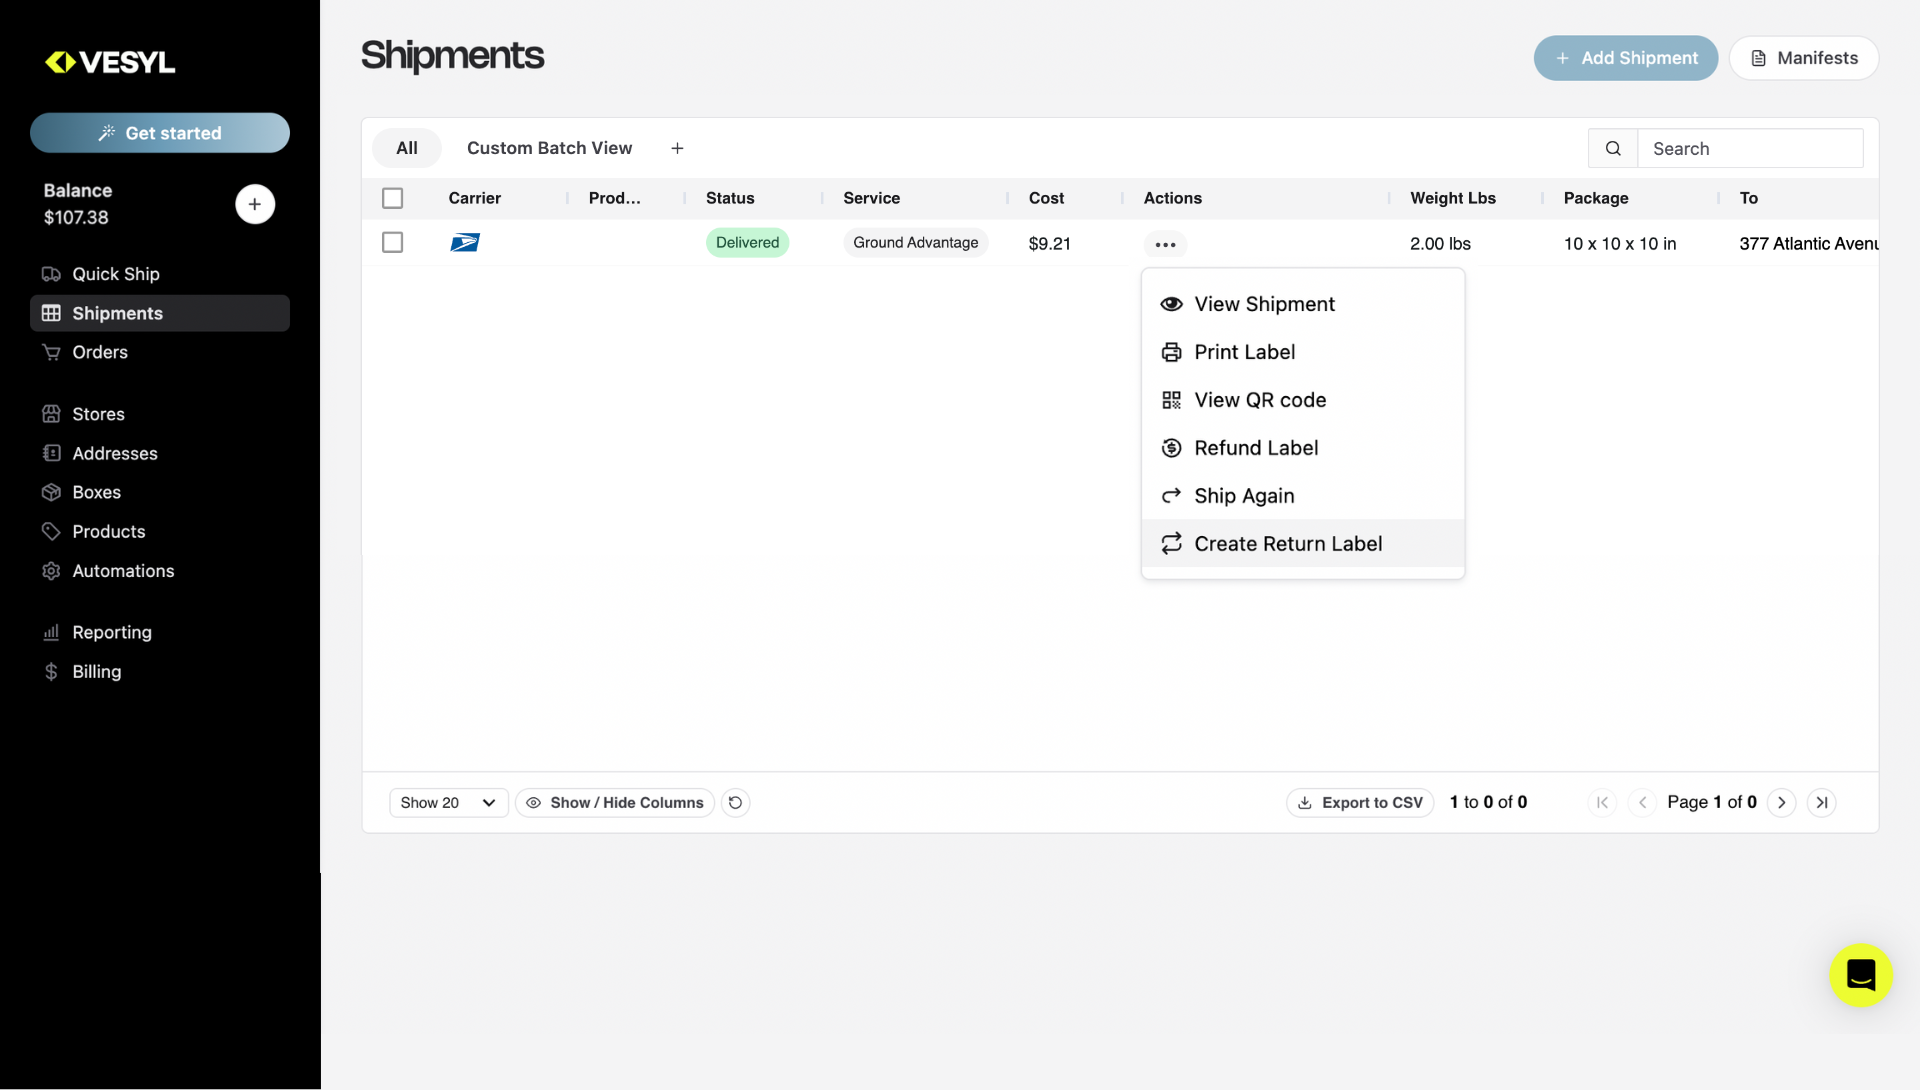The width and height of the screenshot is (1920, 1090).
Task: Open the Show 20 dropdown
Action: (446, 802)
